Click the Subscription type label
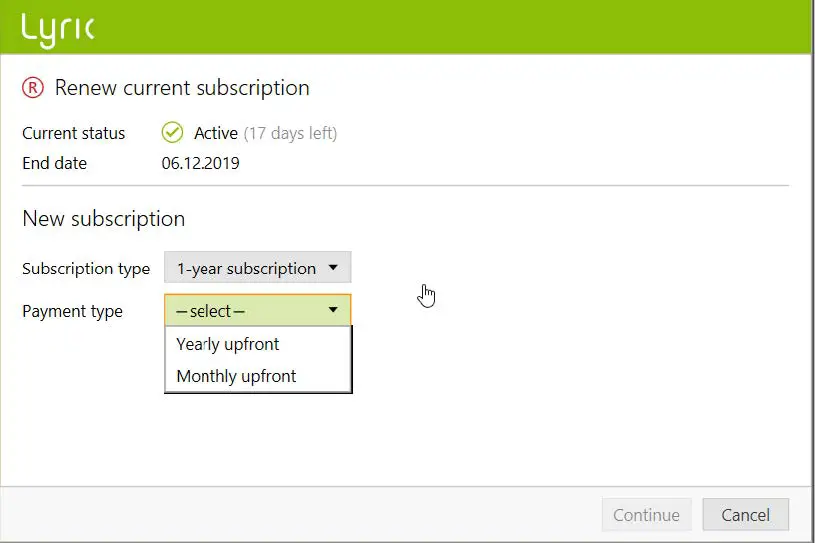The width and height of the screenshot is (815, 543). pyautogui.click(x=86, y=268)
